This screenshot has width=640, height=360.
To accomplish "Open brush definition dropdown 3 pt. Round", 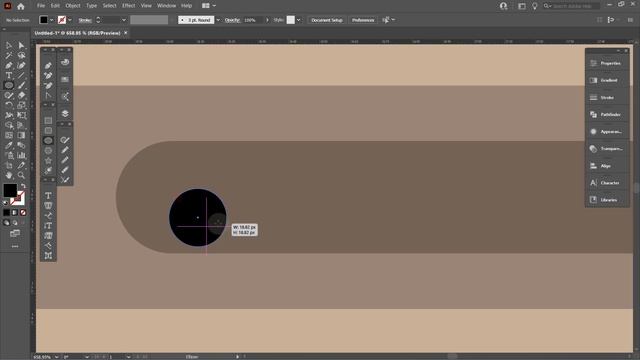I will [x=218, y=20].
